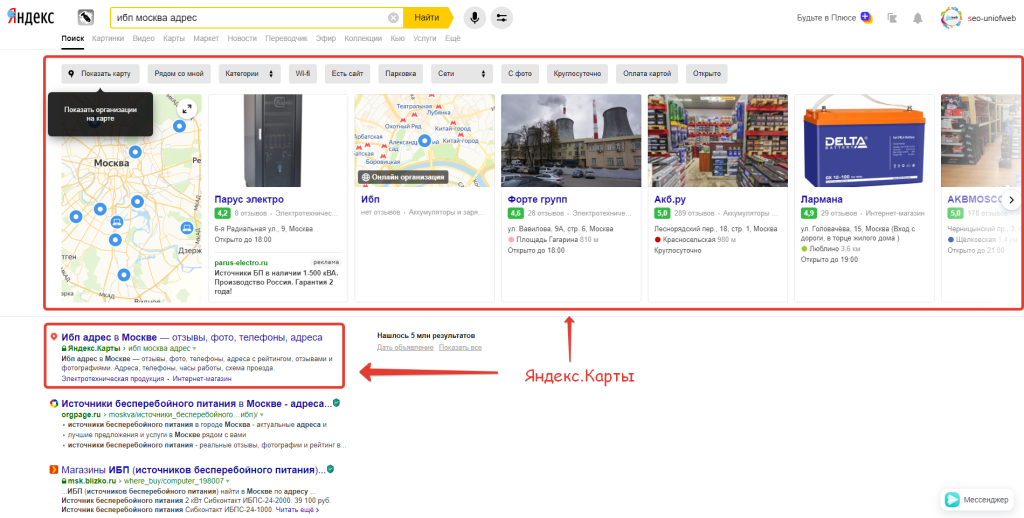The image size is (1024, 518).
Task: Click the Акб.ру store interior photo
Action: (718, 140)
